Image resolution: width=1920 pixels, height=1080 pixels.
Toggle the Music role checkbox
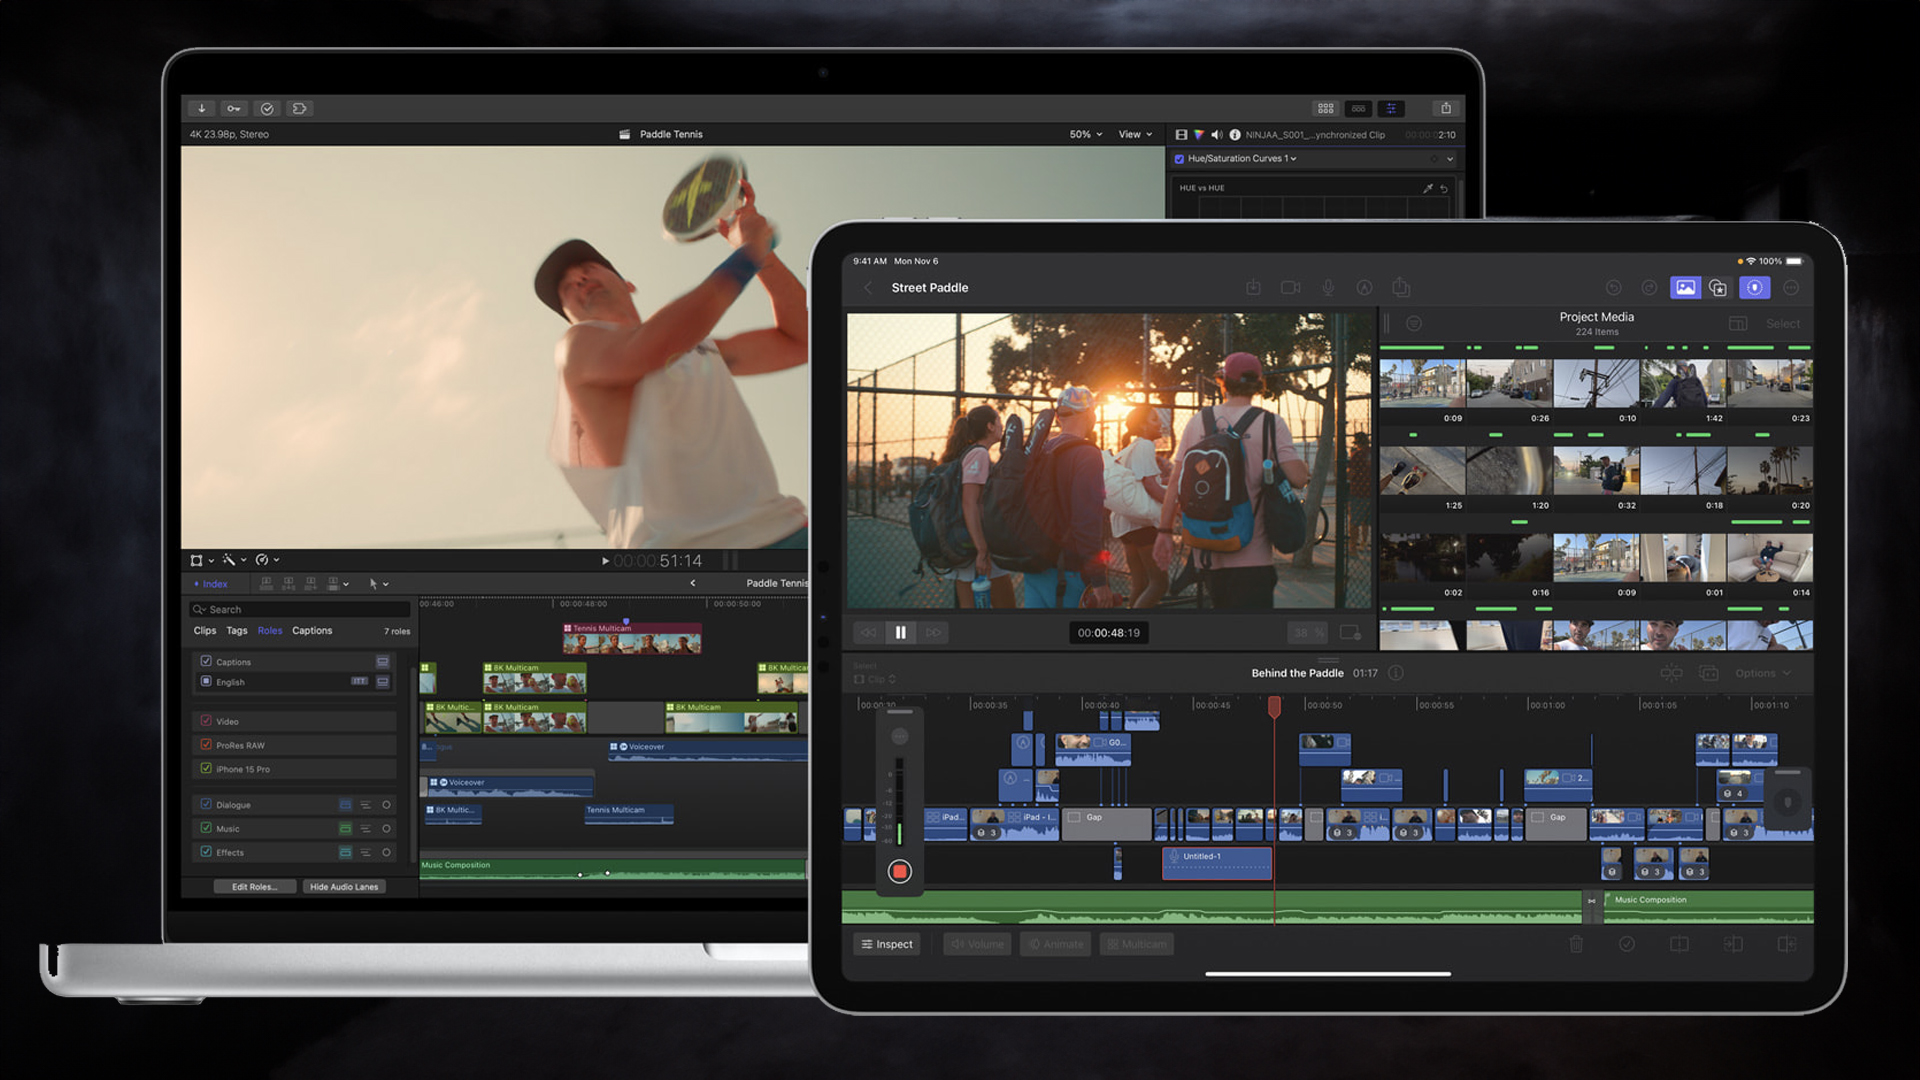pos(206,828)
